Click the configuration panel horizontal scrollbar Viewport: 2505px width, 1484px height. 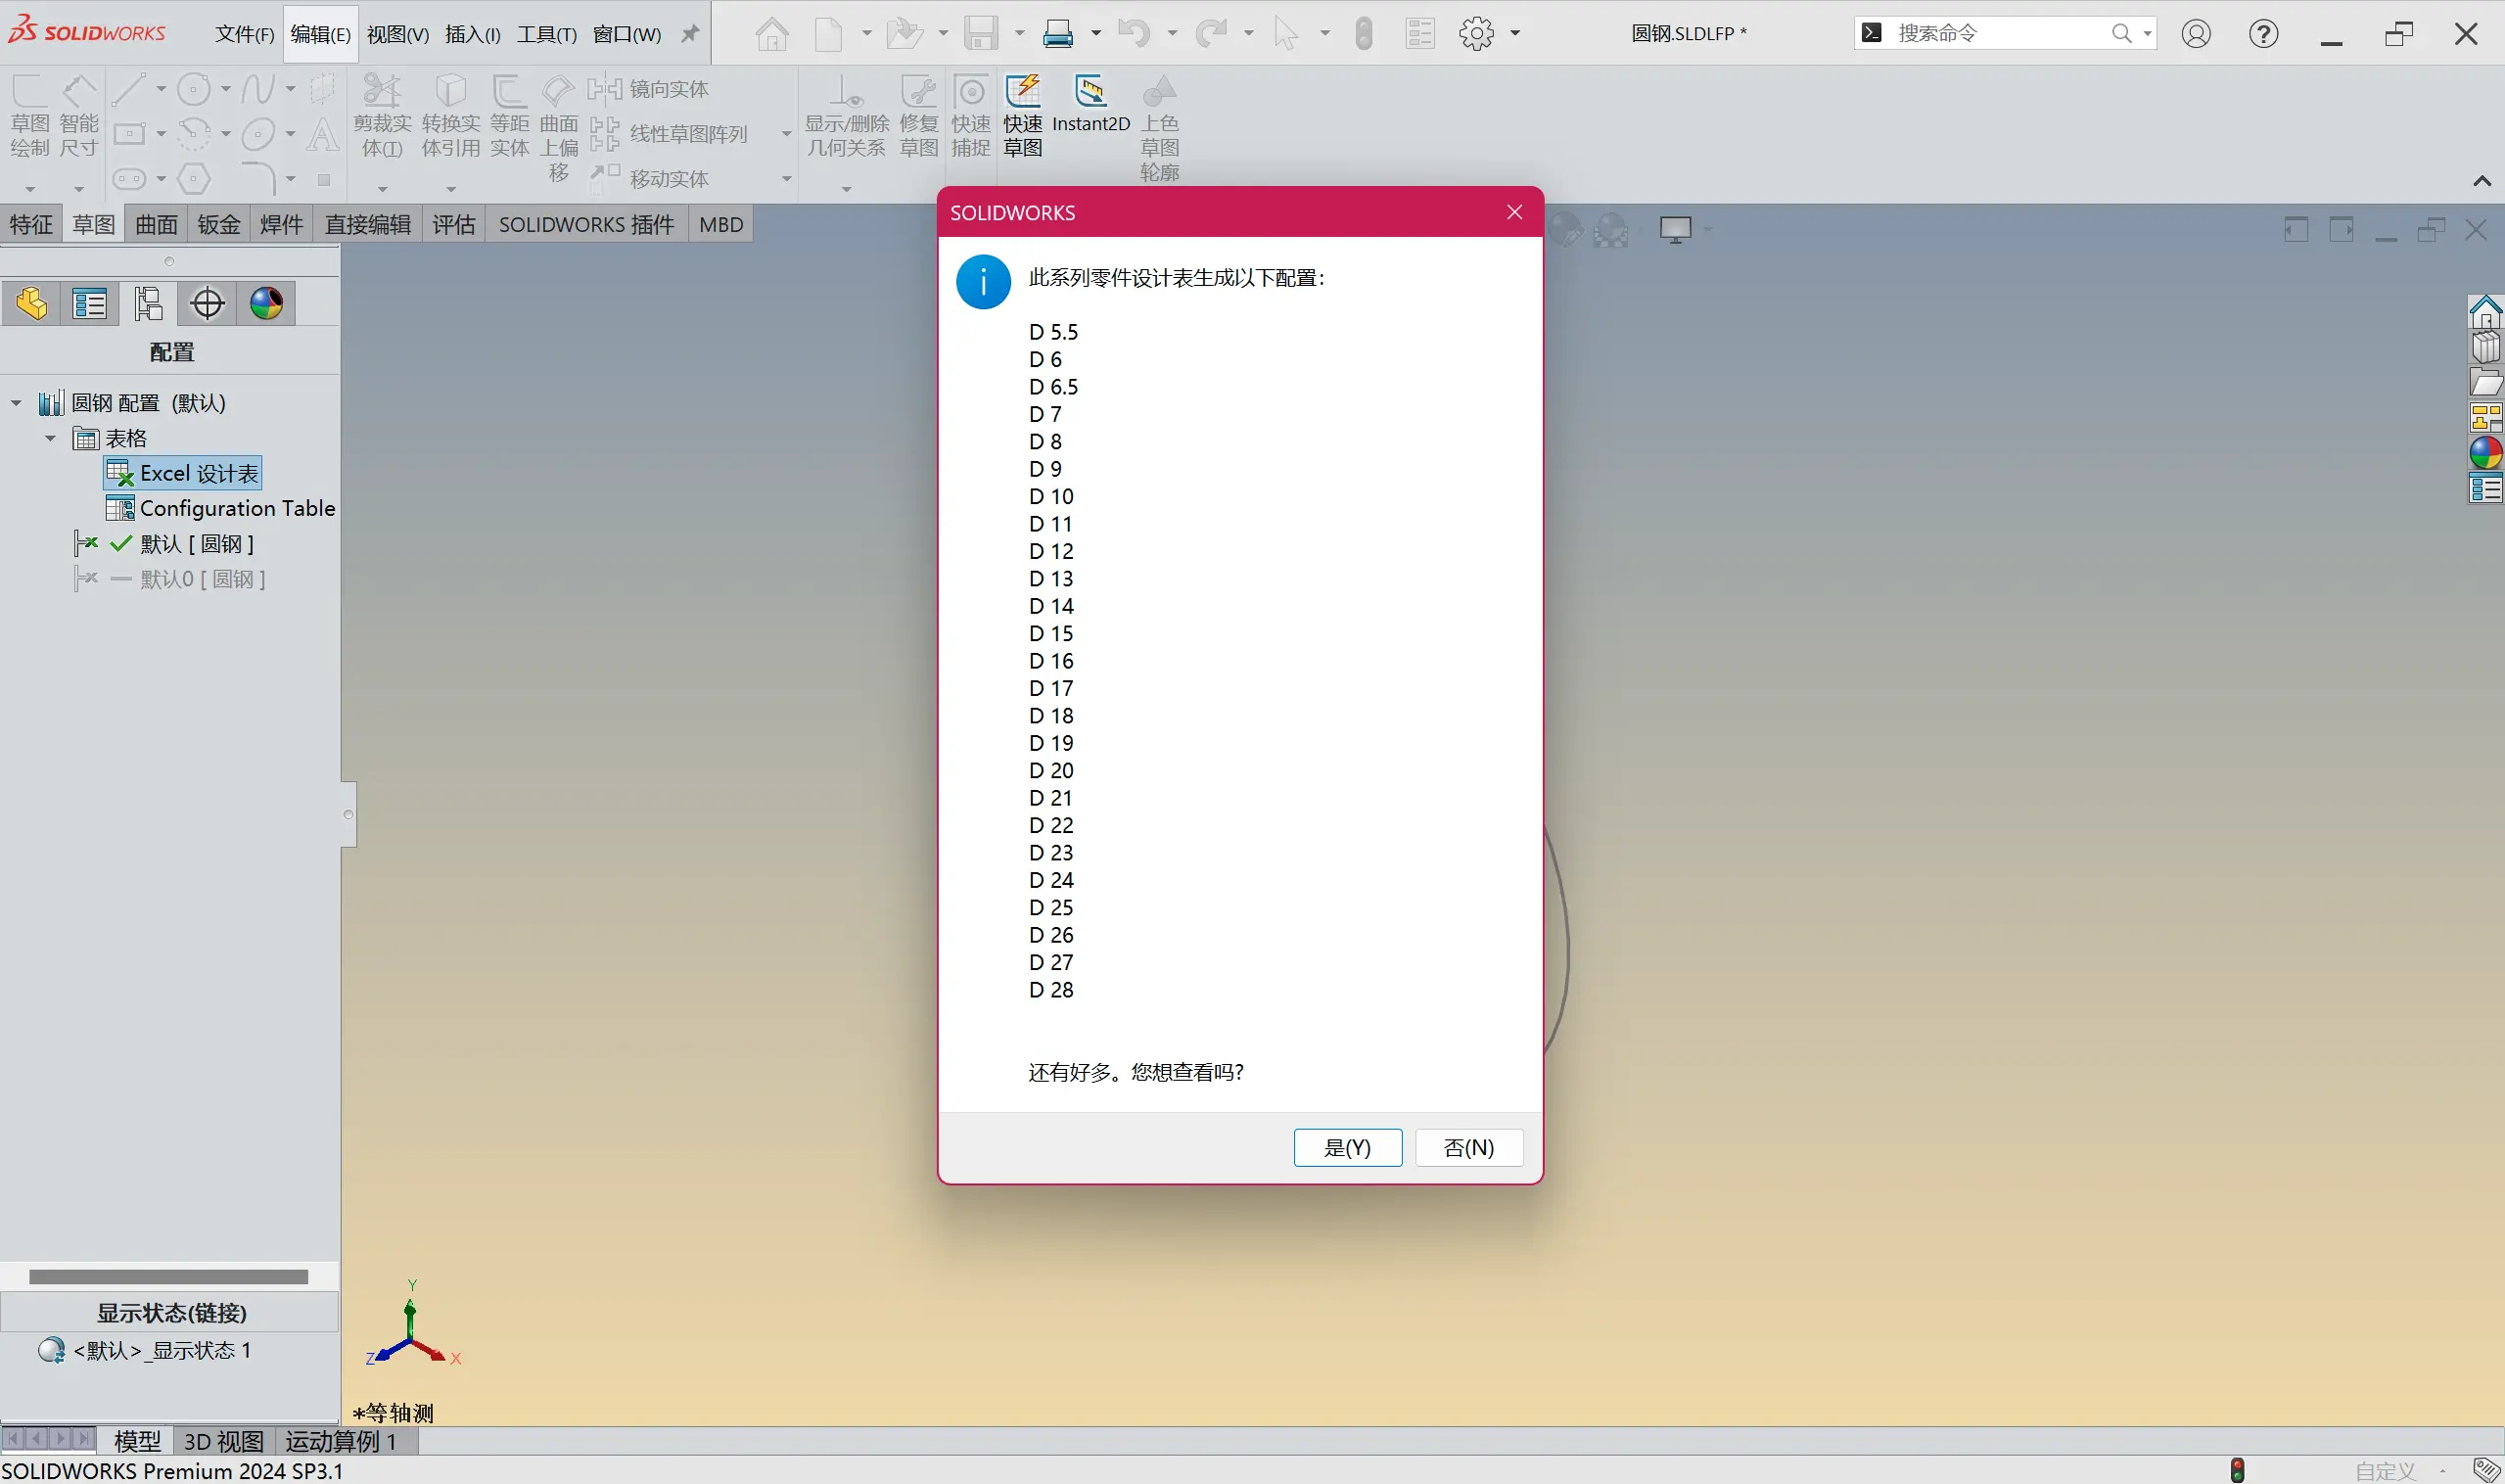pyautogui.click(x=168, y=1276)
